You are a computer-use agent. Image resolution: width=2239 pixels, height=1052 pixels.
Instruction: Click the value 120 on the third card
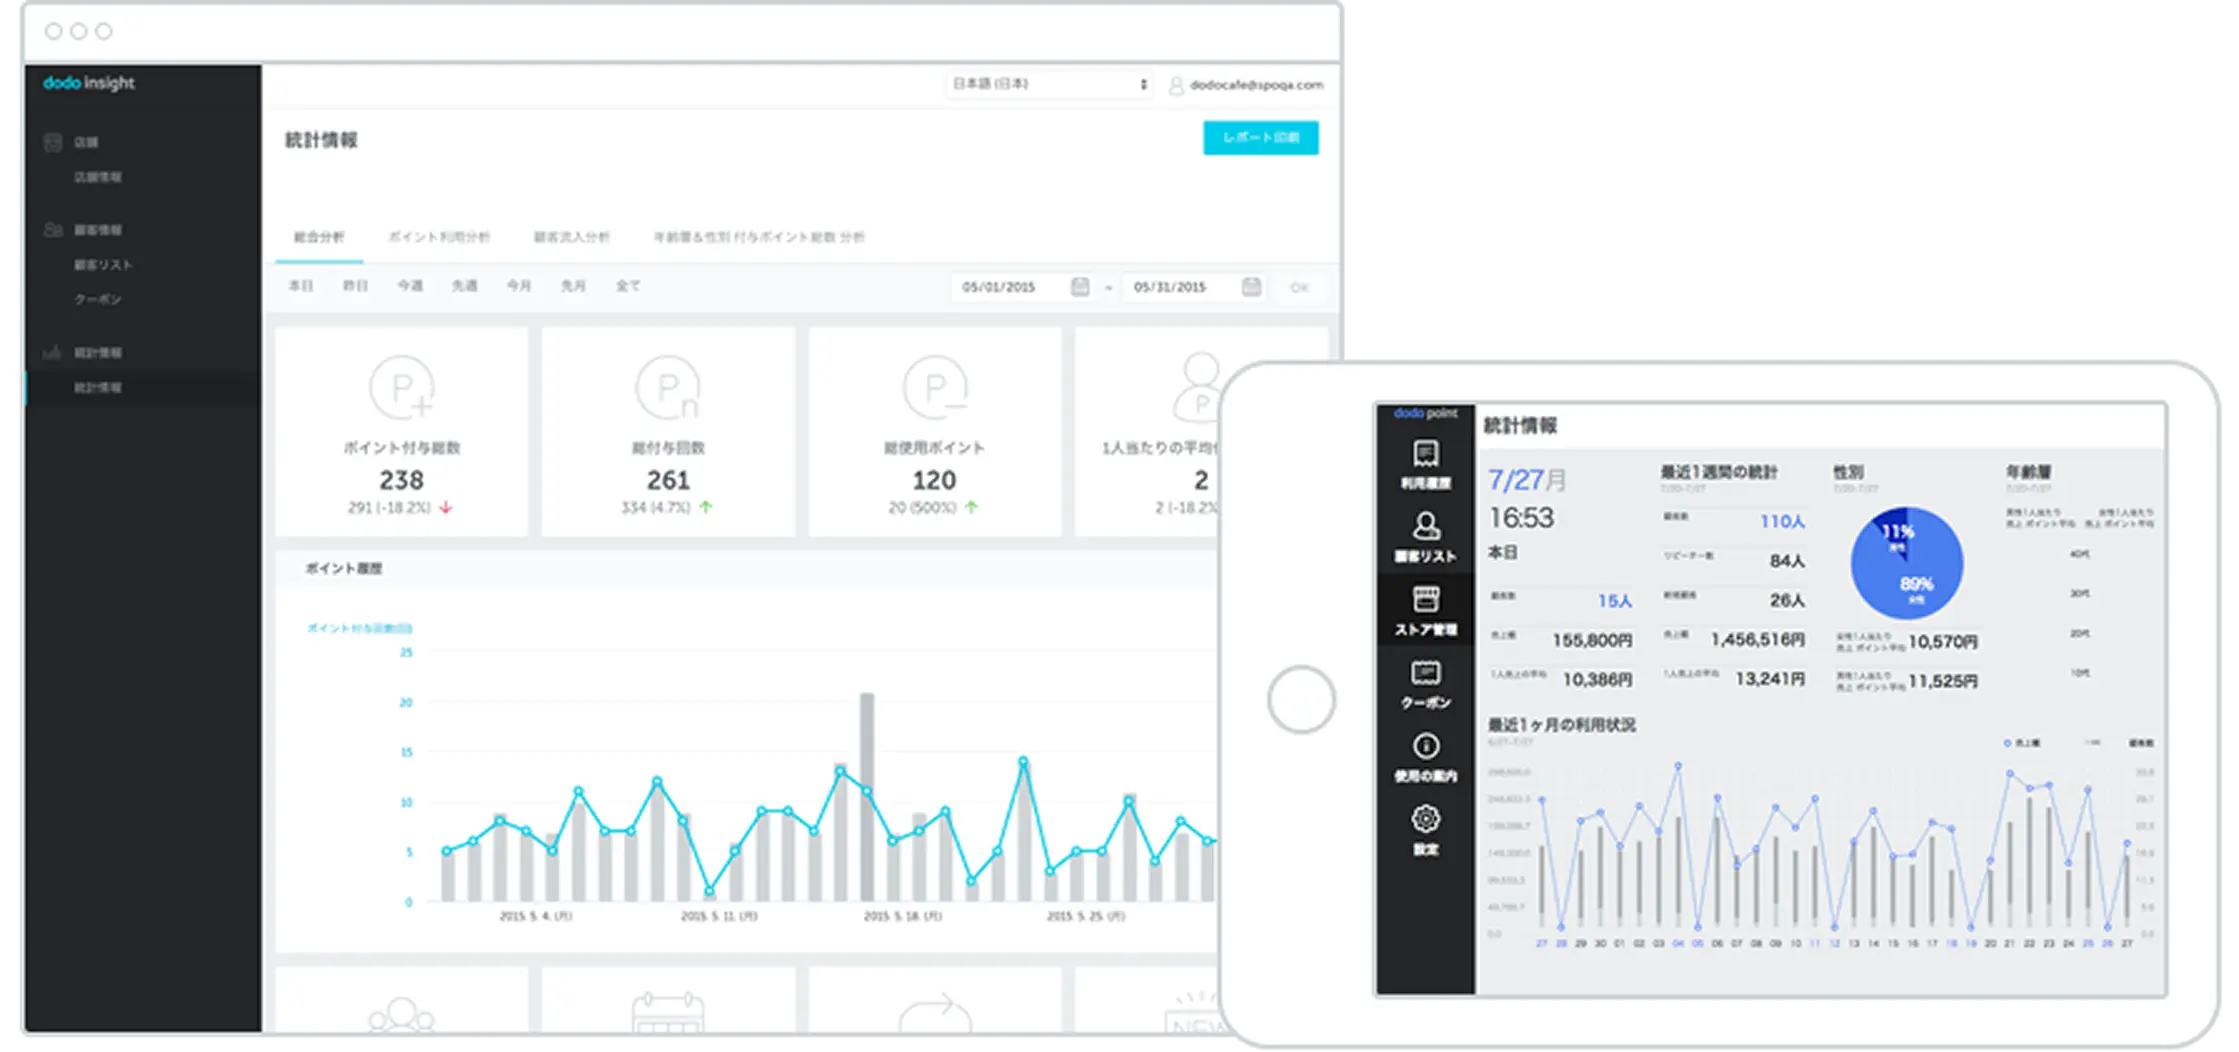point(934,481)
